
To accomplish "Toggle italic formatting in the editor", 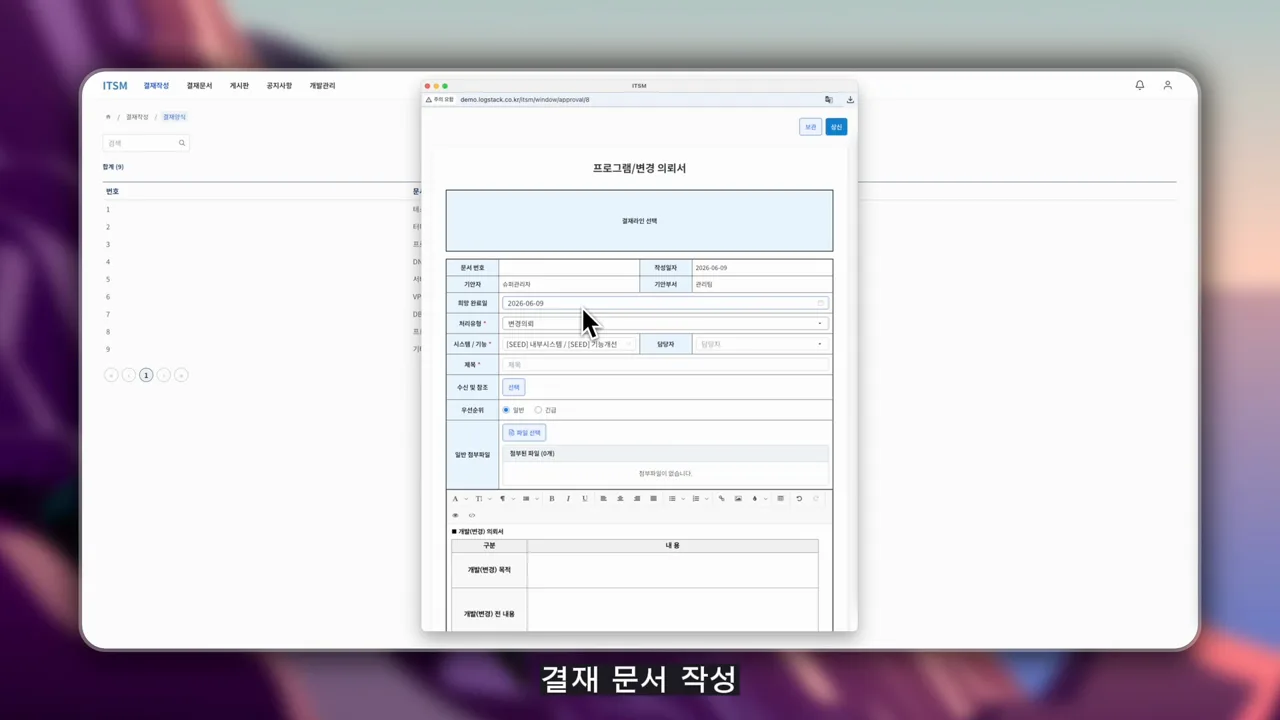I will coord(568,498).
